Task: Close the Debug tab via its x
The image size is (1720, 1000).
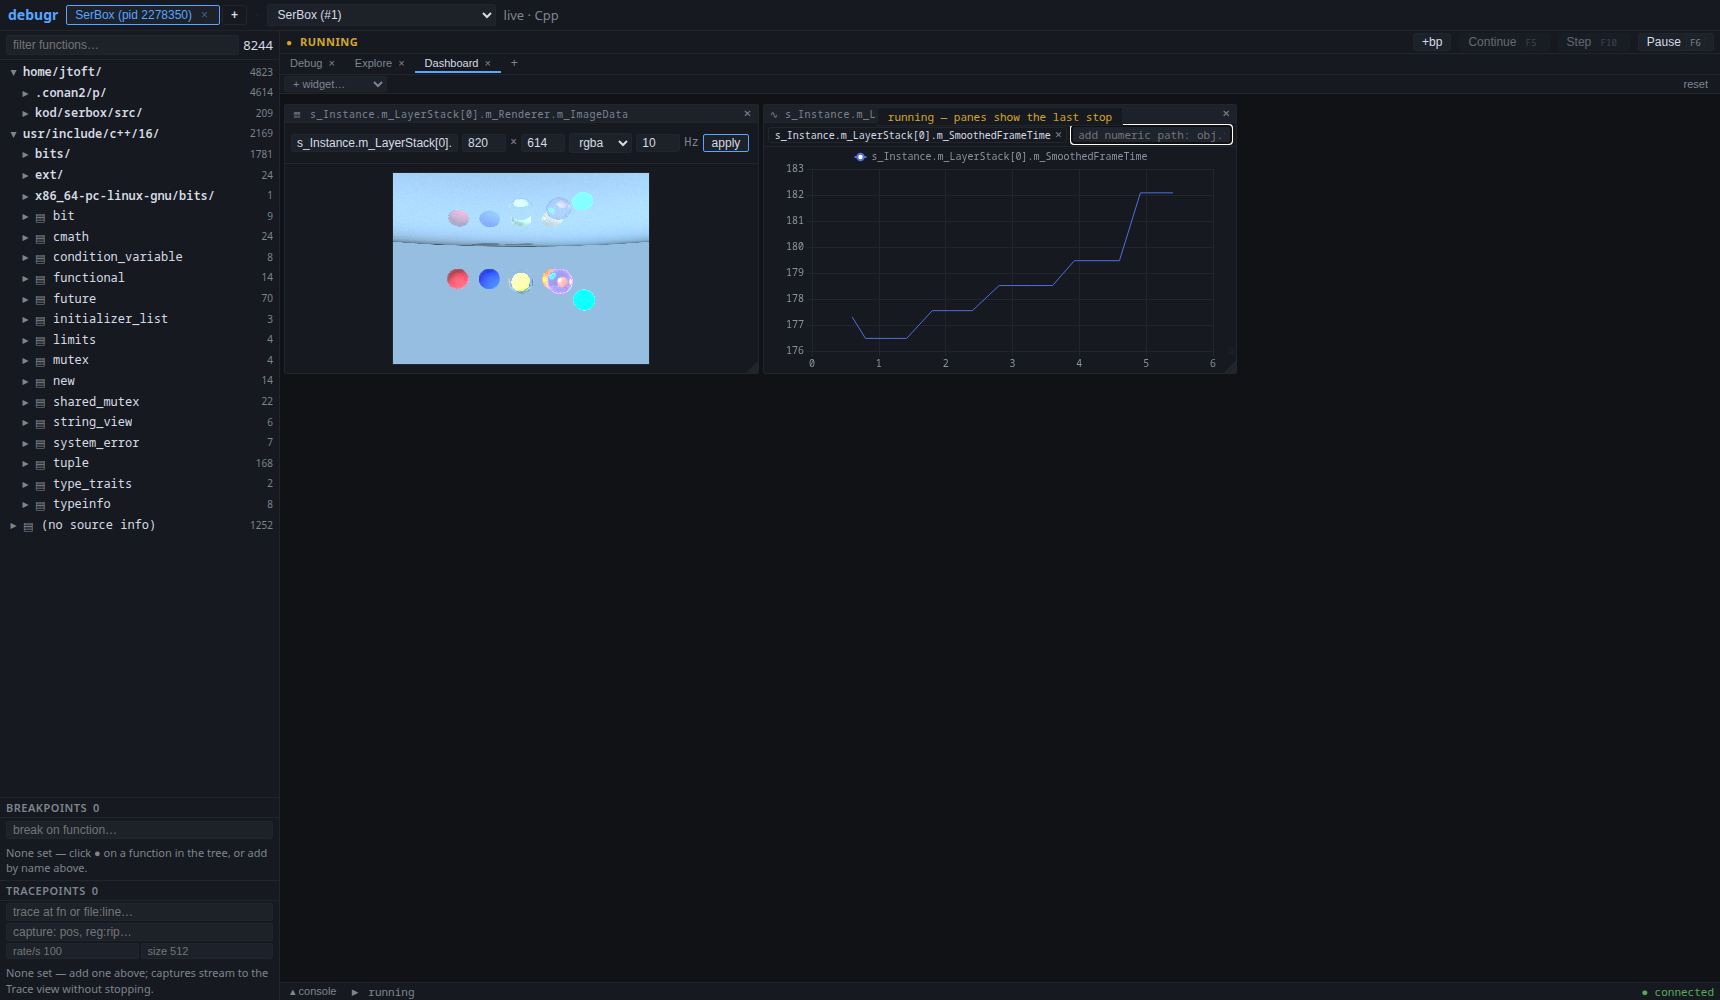Action: [332, 64]
